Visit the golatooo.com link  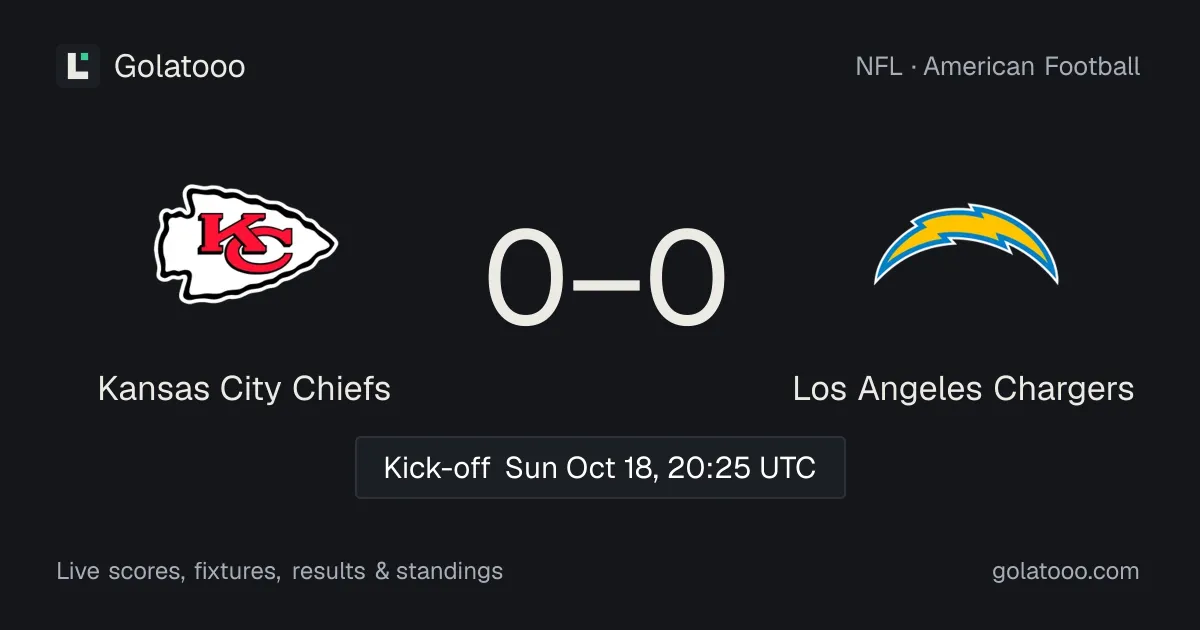(x=1066, y=571)
